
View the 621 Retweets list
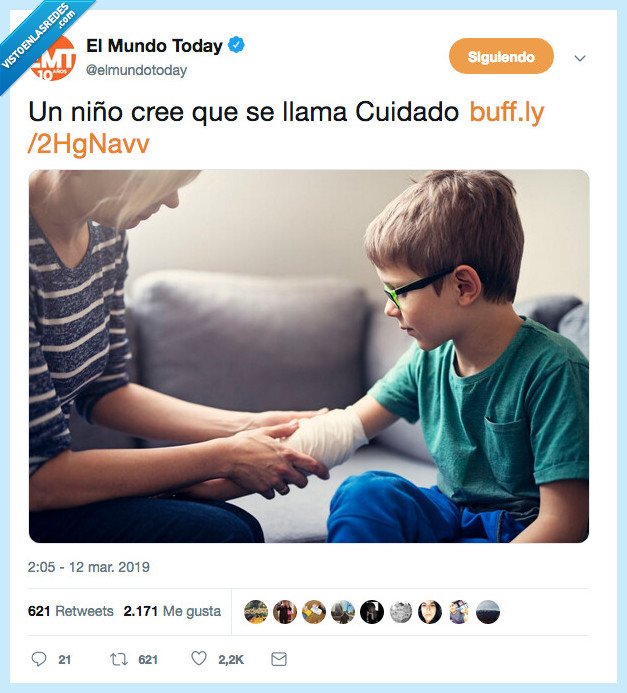(71, 611)
